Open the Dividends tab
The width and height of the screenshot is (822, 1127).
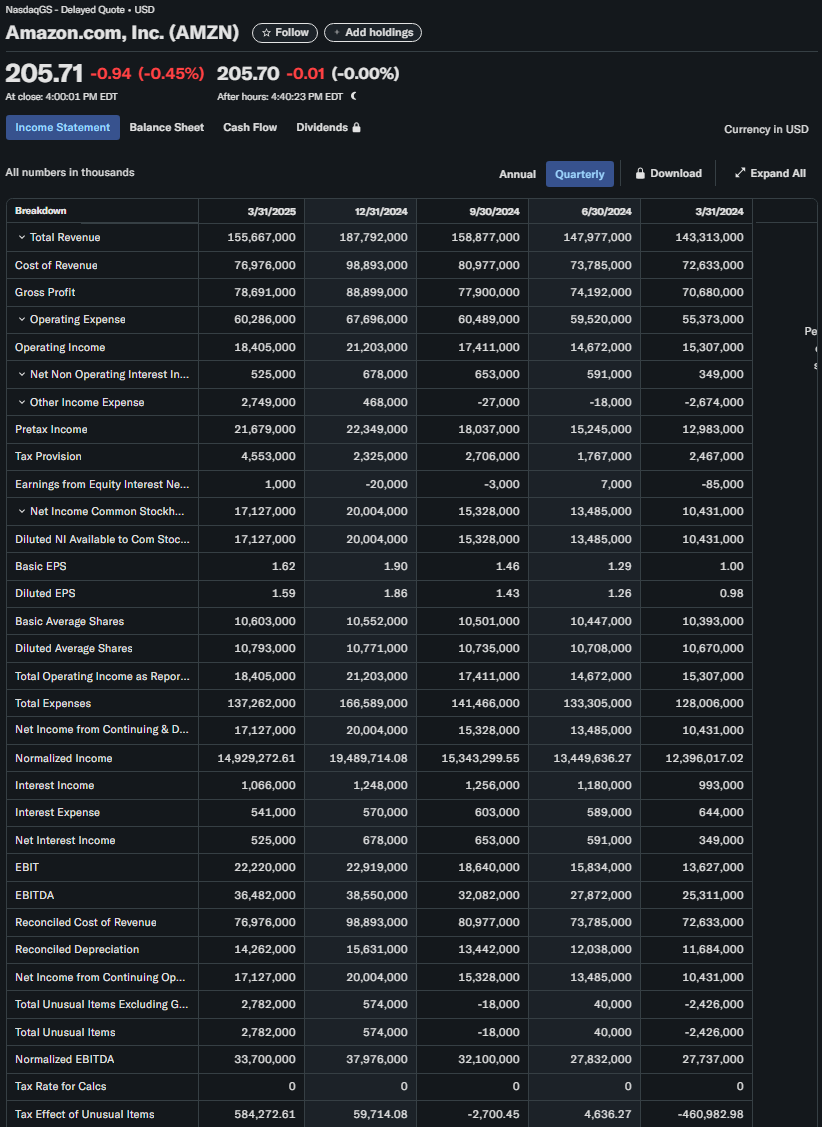tap(328, 127)
